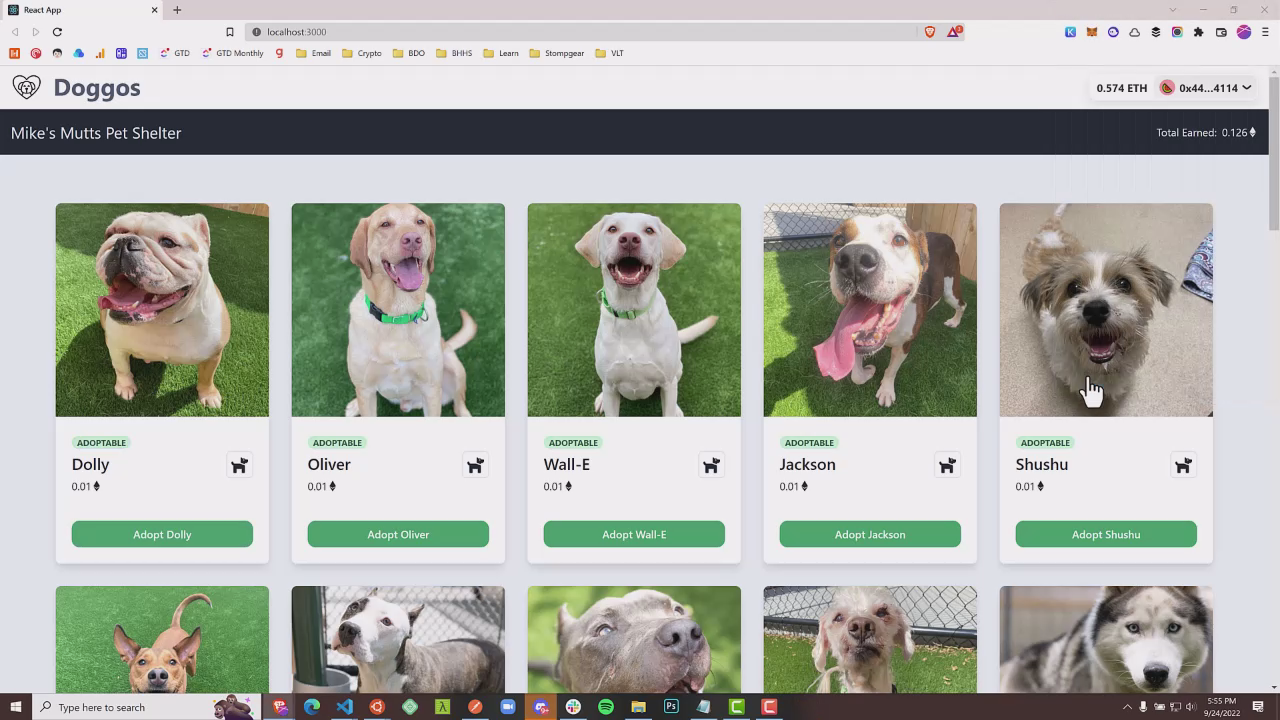Screen dimensions: 1280x720
Task: Click Wall-E's photo
Action: [634, 310]
